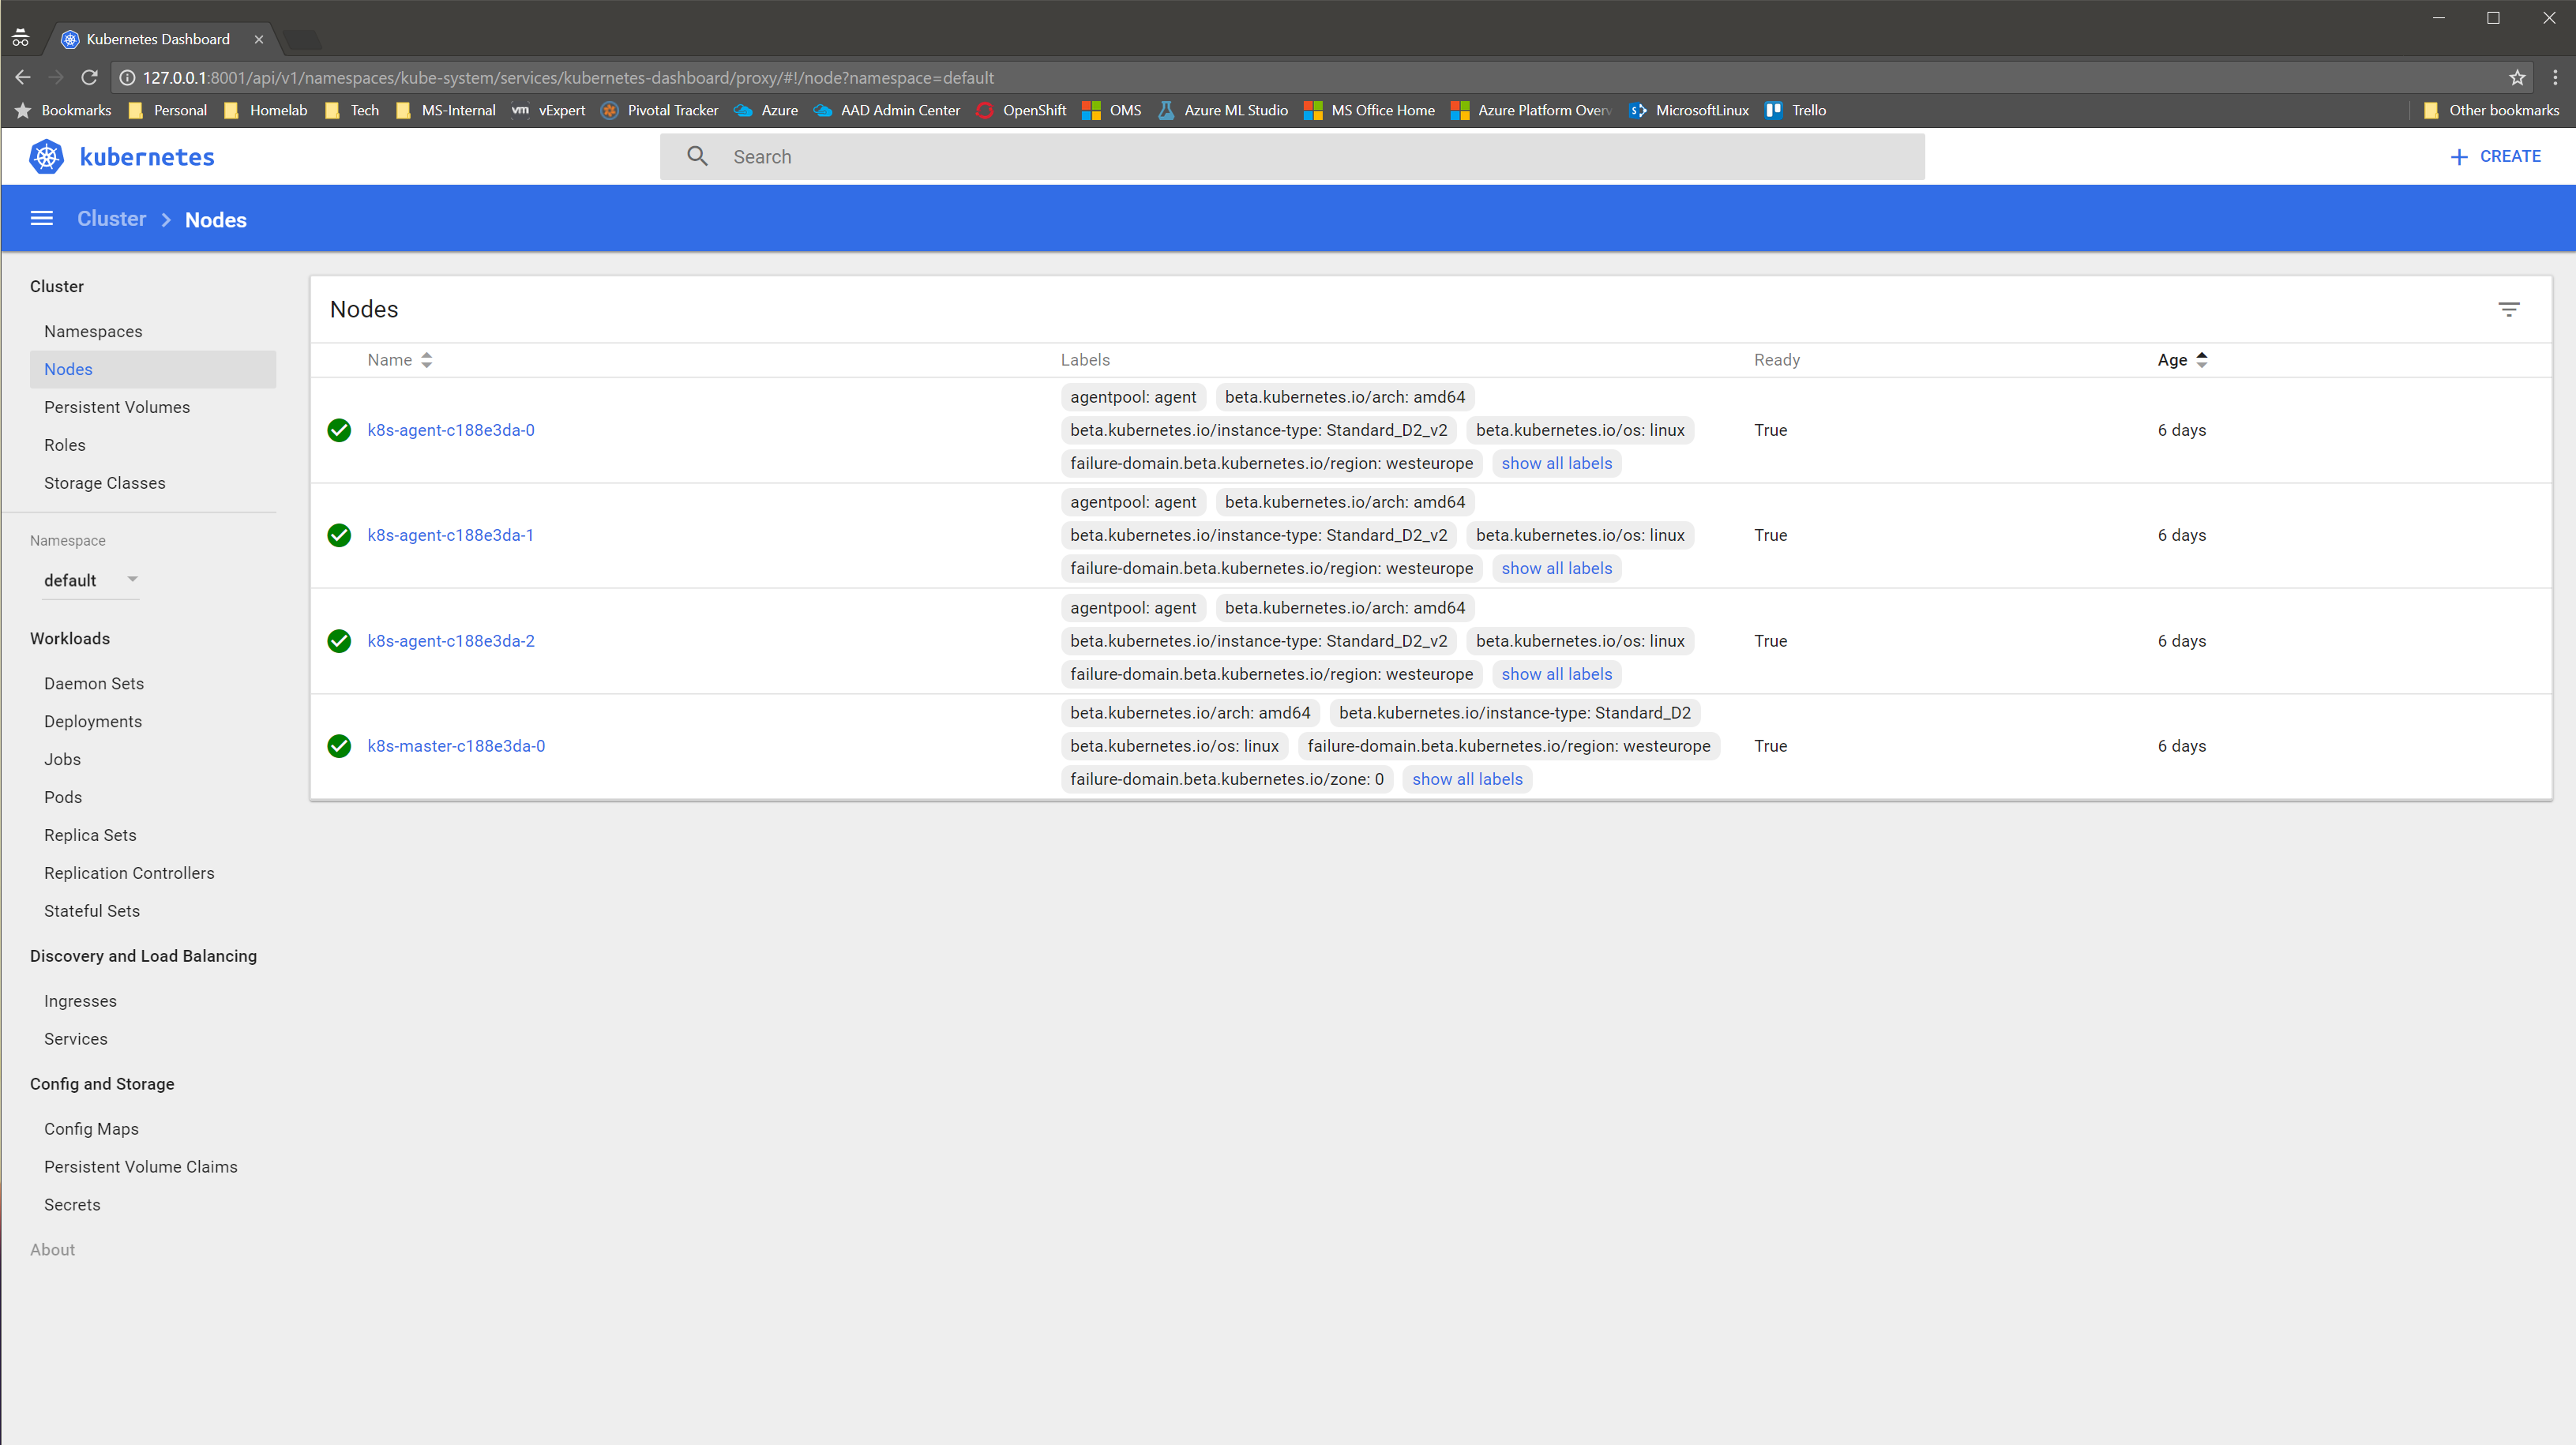This screenshot has height=1445, width=2576.
Task: Open the default namespace dropdown
Action: 90,580
